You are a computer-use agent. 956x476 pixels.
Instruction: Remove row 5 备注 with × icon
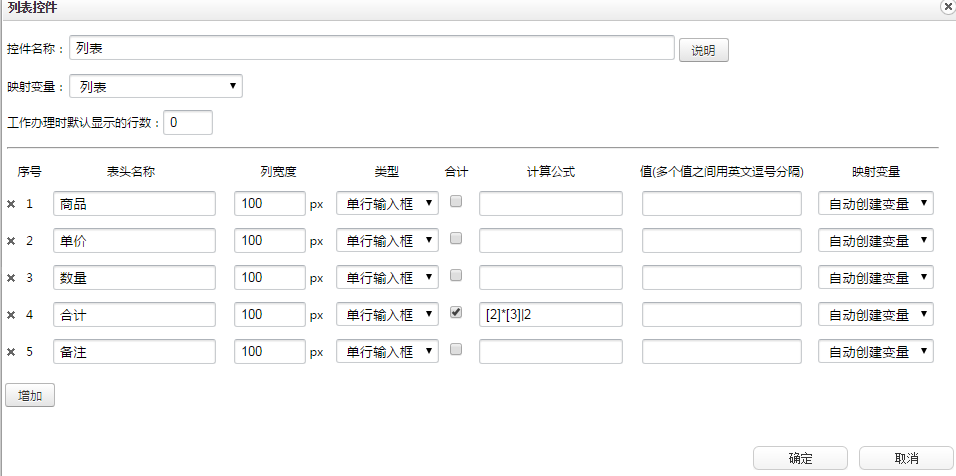coord(12,352)
